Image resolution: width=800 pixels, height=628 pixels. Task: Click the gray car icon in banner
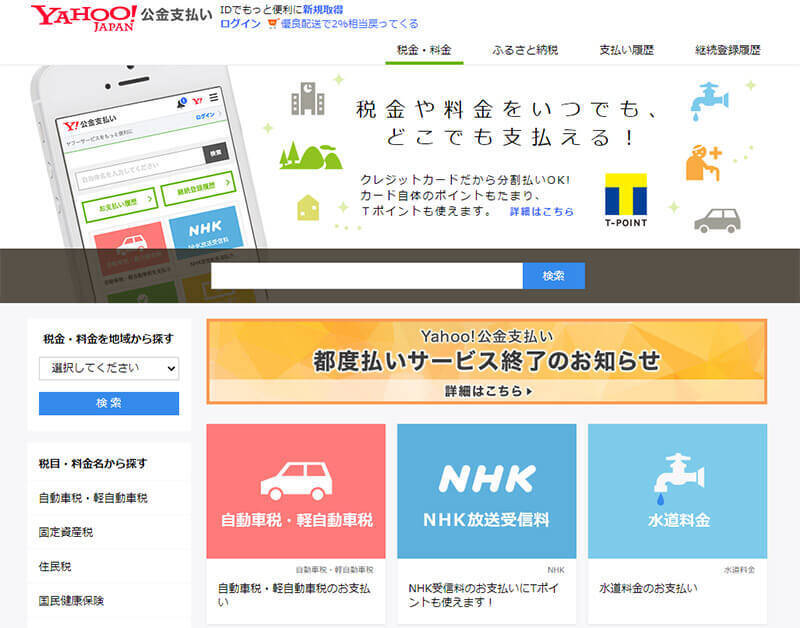[x=716, y=219]
